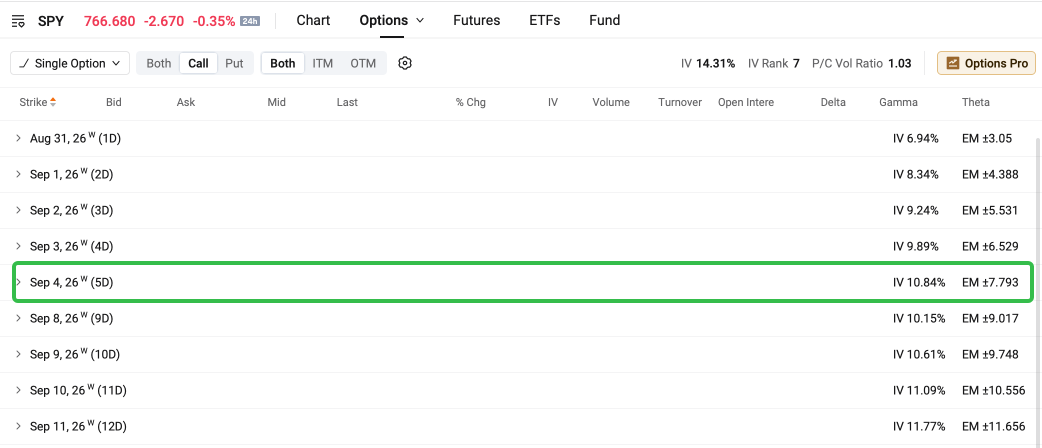Viewport: 1042px width, 448px height.
Task: Click the Gamma column header
Action: pos(898,102)
